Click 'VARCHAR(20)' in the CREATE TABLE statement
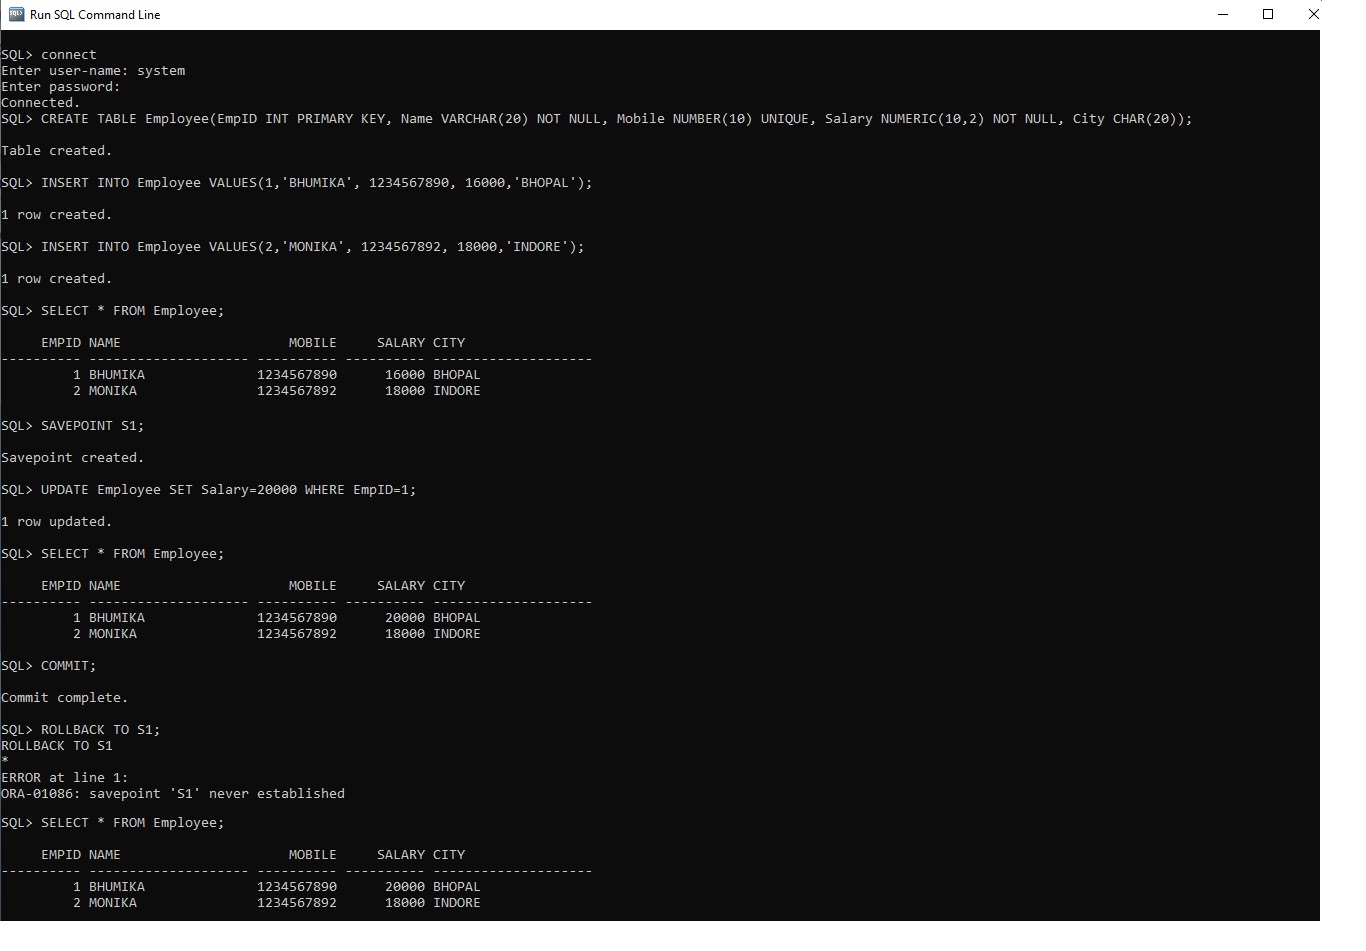The height and width of the screenshot is (951, 1366). coord(485,119)
